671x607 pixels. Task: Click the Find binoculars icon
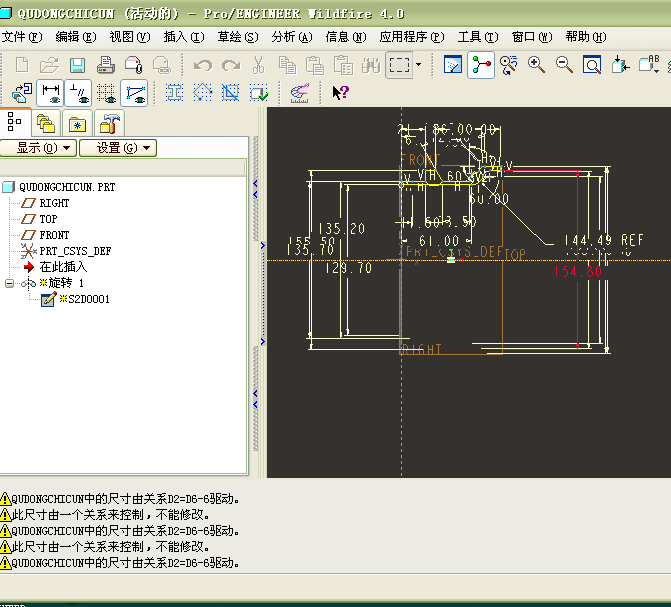(371, 65)
